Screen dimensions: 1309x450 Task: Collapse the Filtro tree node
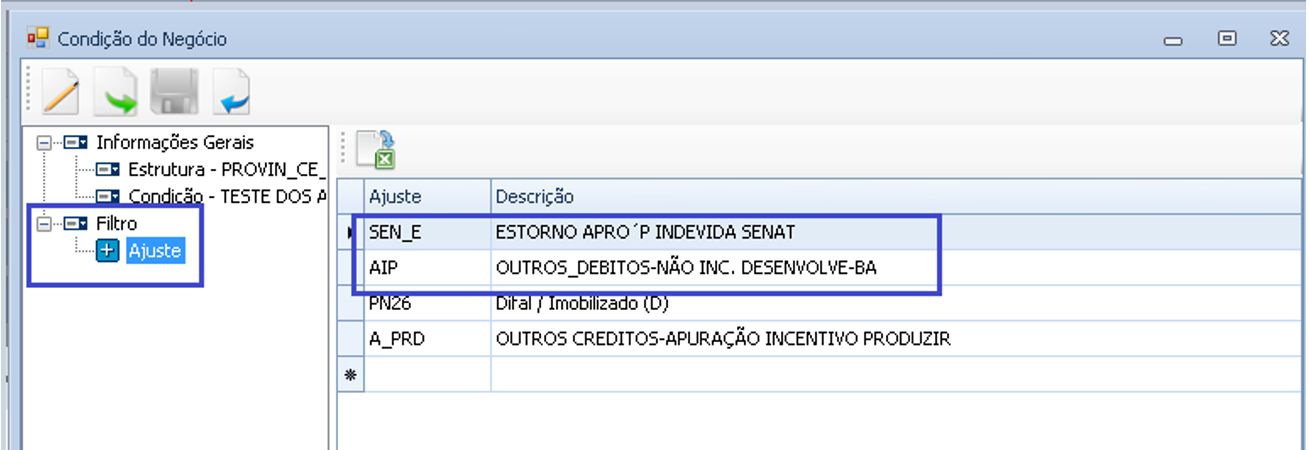(43, 224)
